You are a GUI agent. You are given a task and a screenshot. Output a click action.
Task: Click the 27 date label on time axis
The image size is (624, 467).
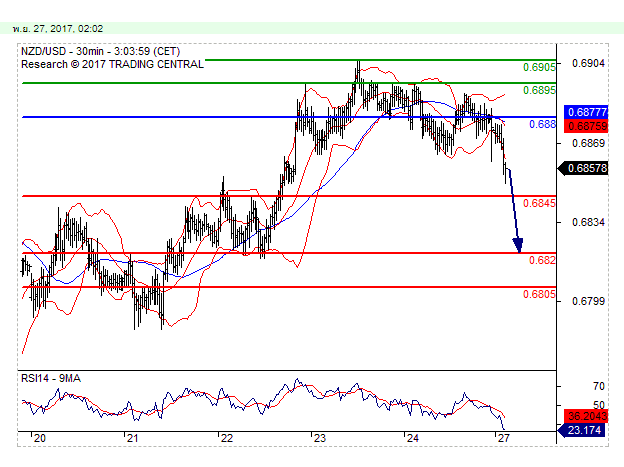[503, 438]
